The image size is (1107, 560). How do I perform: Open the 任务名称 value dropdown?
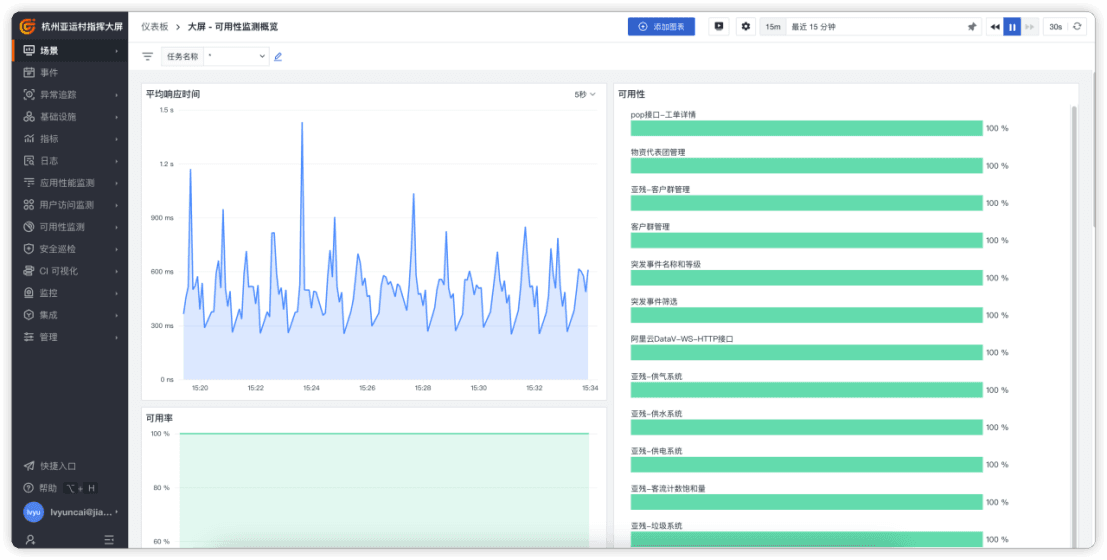coord(237,56)
